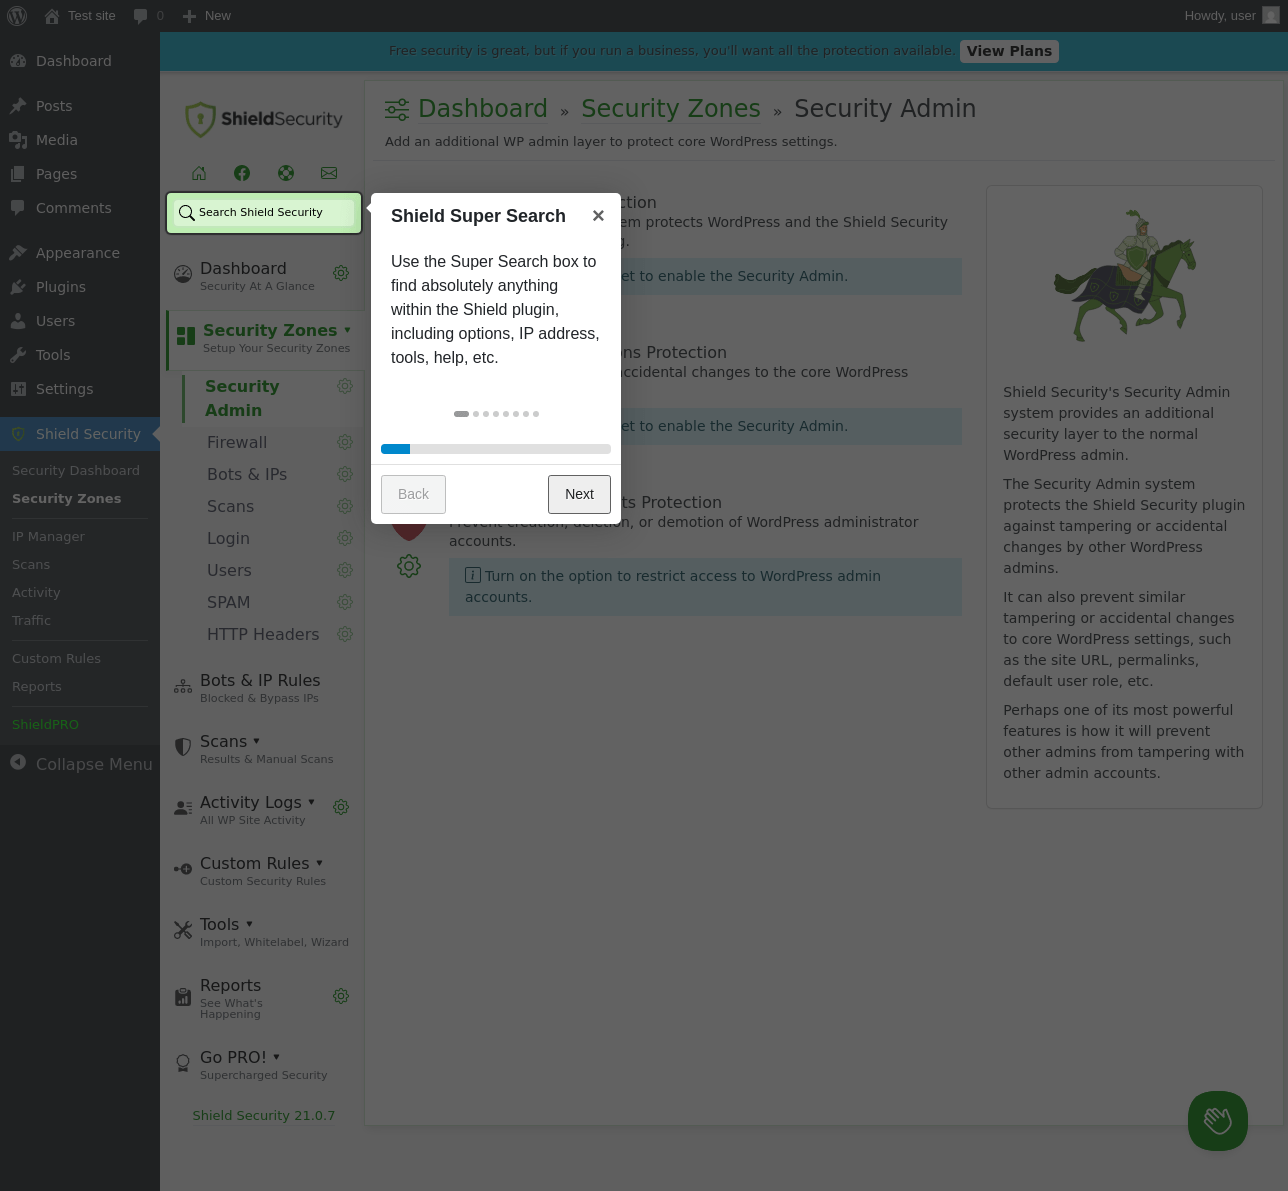Click the Shield Security logo
This screenshot has height=1191, width=1288.
click(x=264, y=119)
